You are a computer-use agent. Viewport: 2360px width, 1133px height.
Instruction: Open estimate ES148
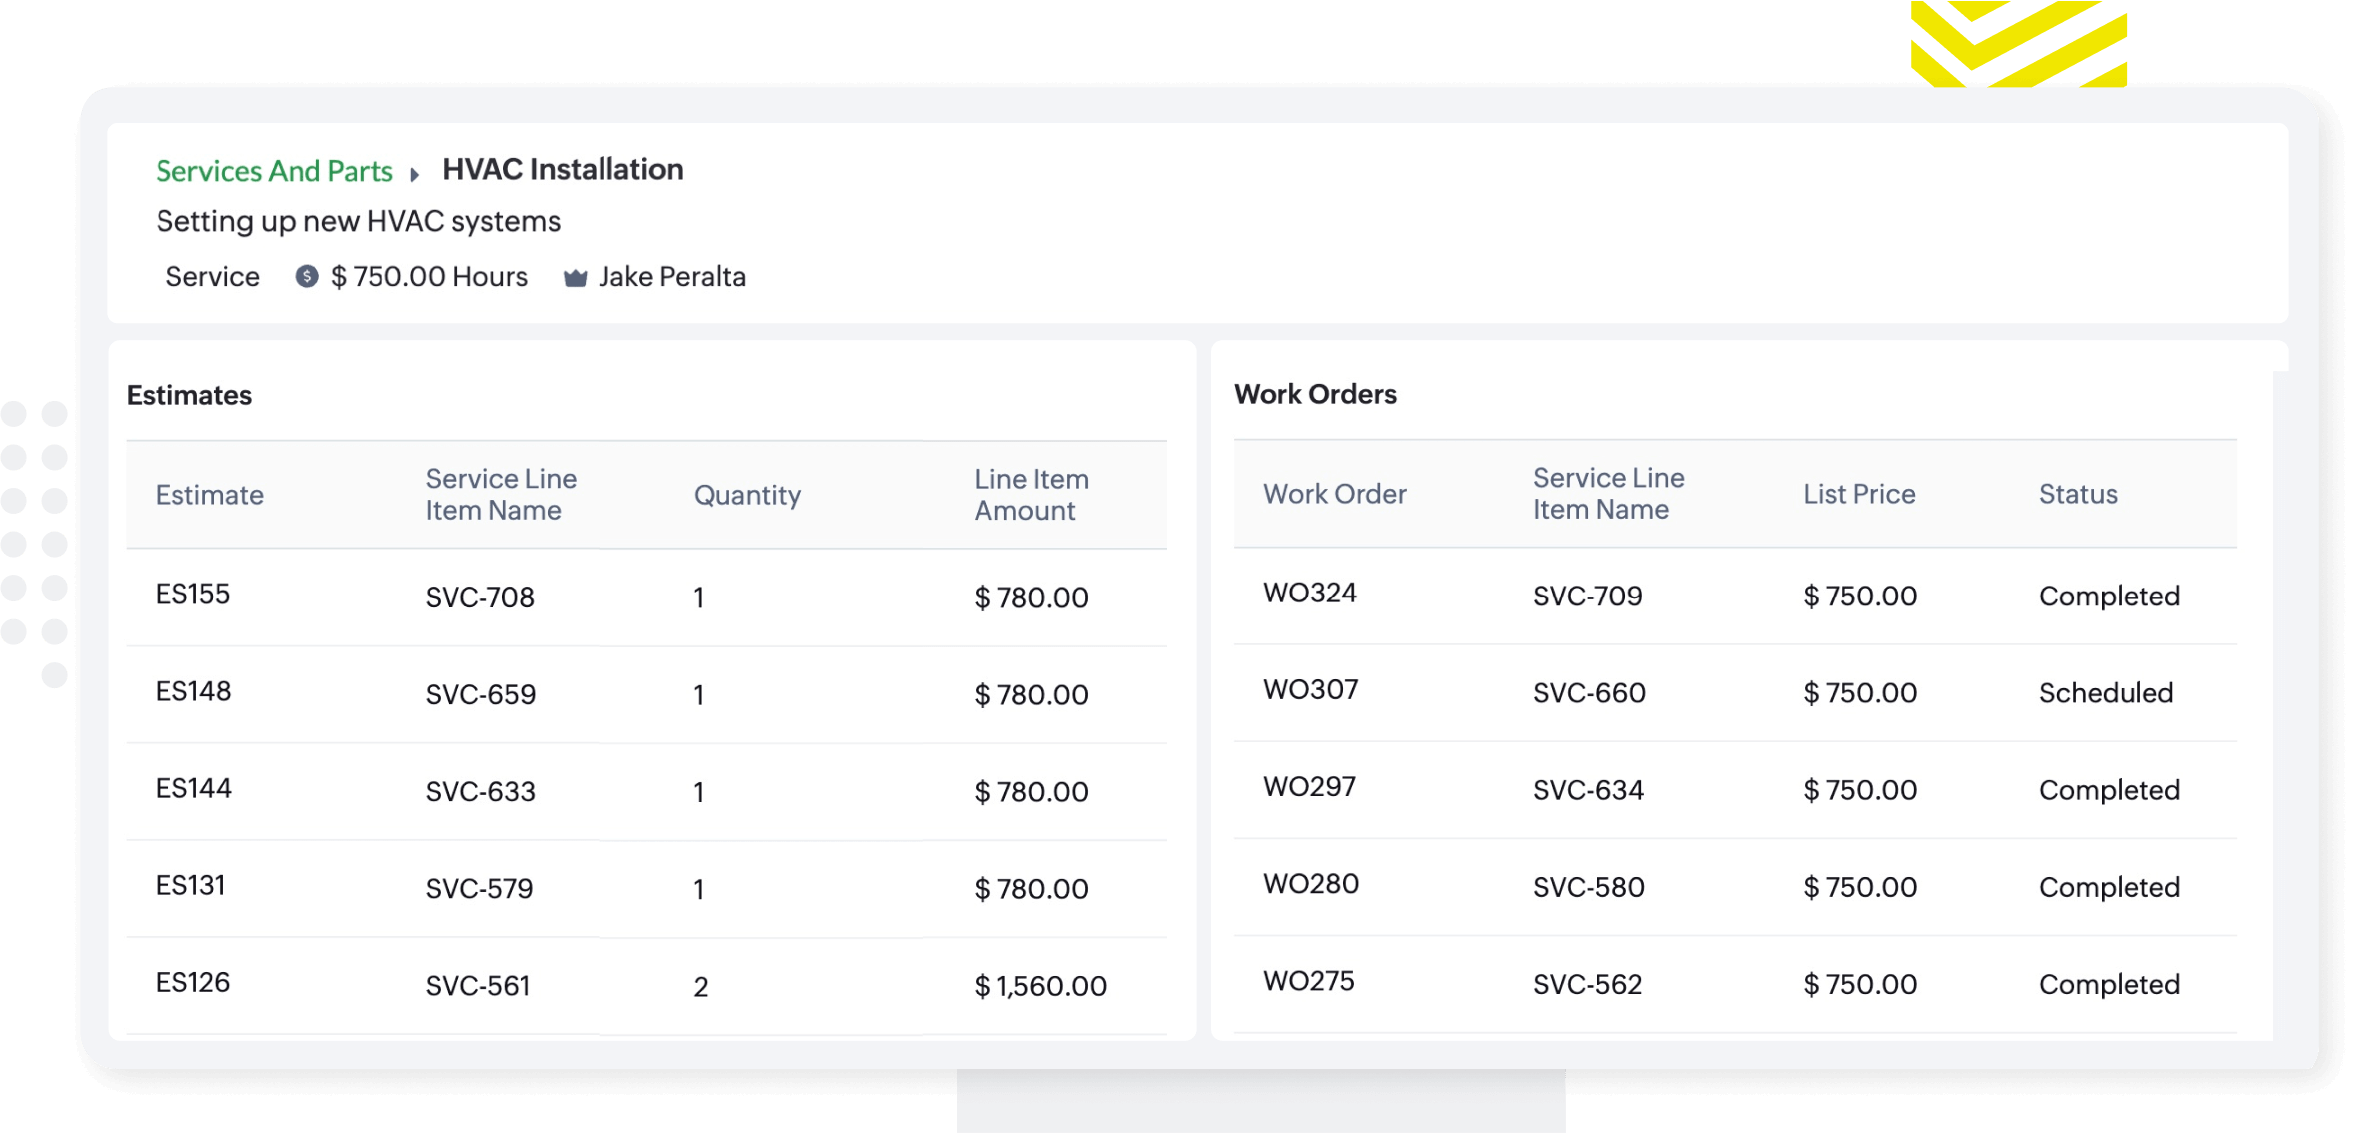[193, 692]
